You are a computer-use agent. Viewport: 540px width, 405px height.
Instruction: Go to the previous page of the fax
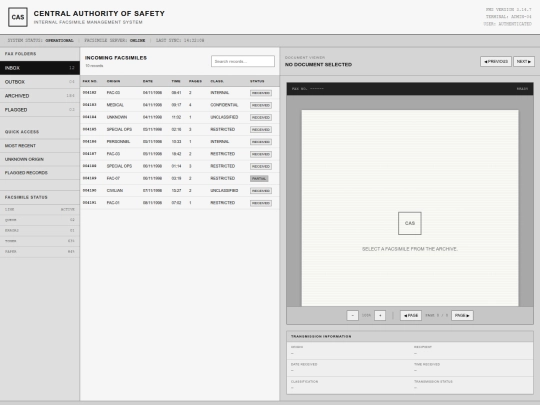[411, 315]
